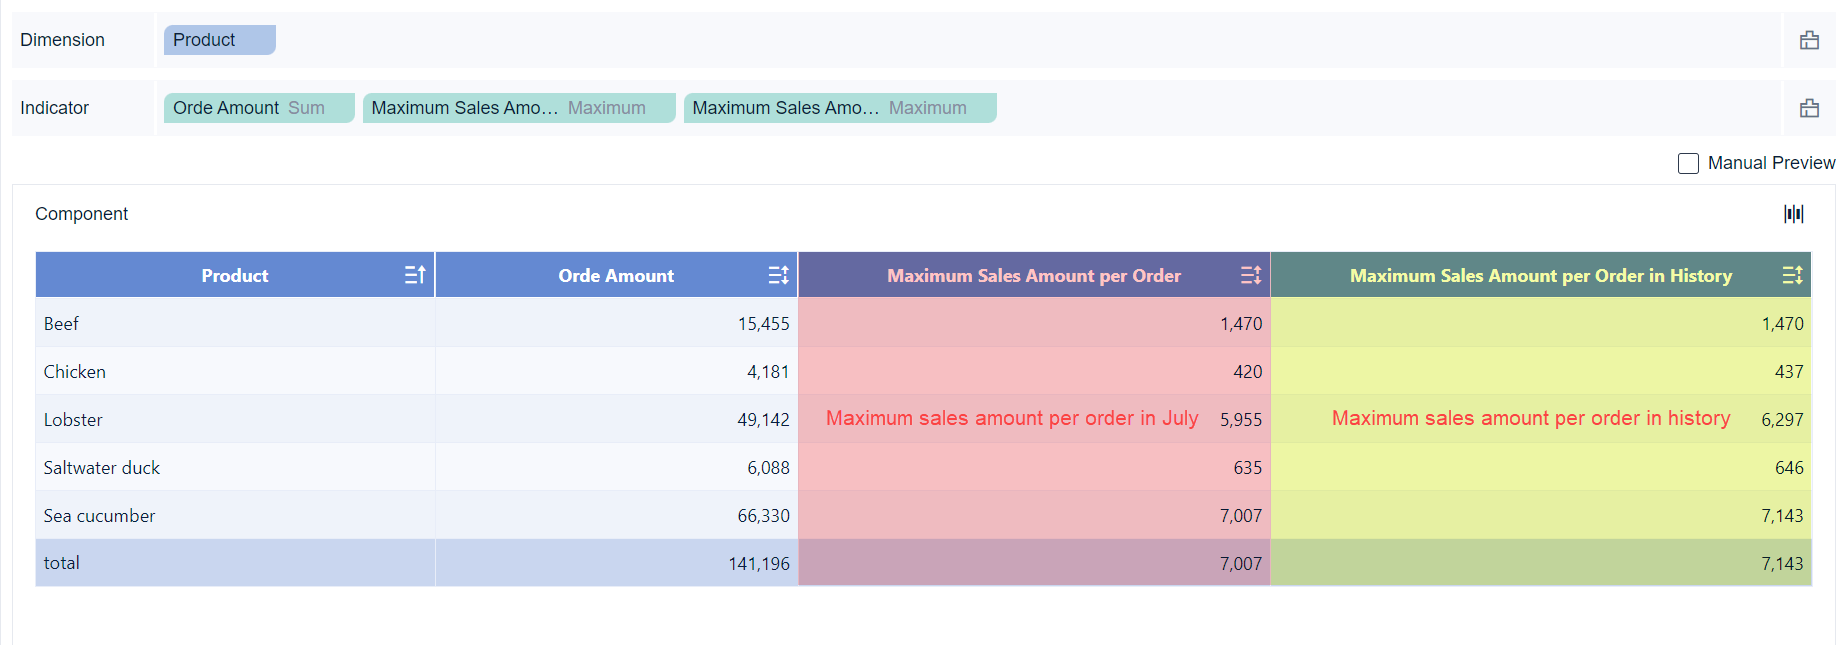1846x645 pixels.
Task: Click the total row label
Action: [x=62, y=563]
